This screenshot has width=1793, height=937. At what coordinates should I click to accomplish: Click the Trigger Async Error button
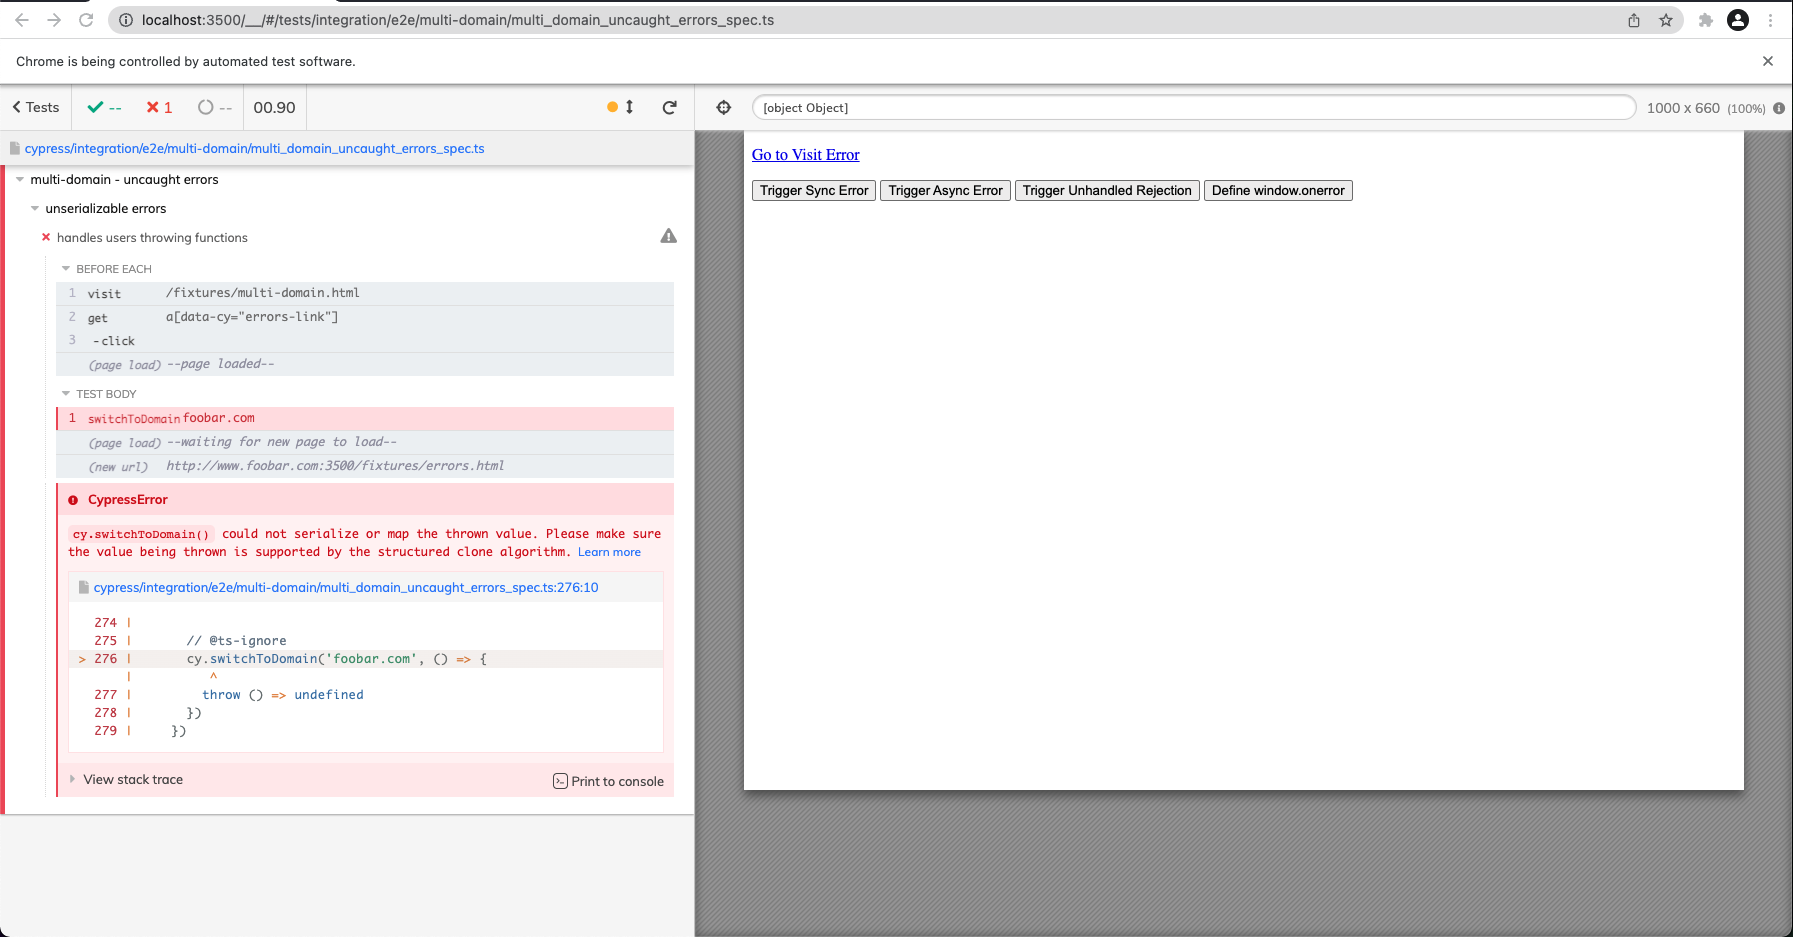pos(945,190)
